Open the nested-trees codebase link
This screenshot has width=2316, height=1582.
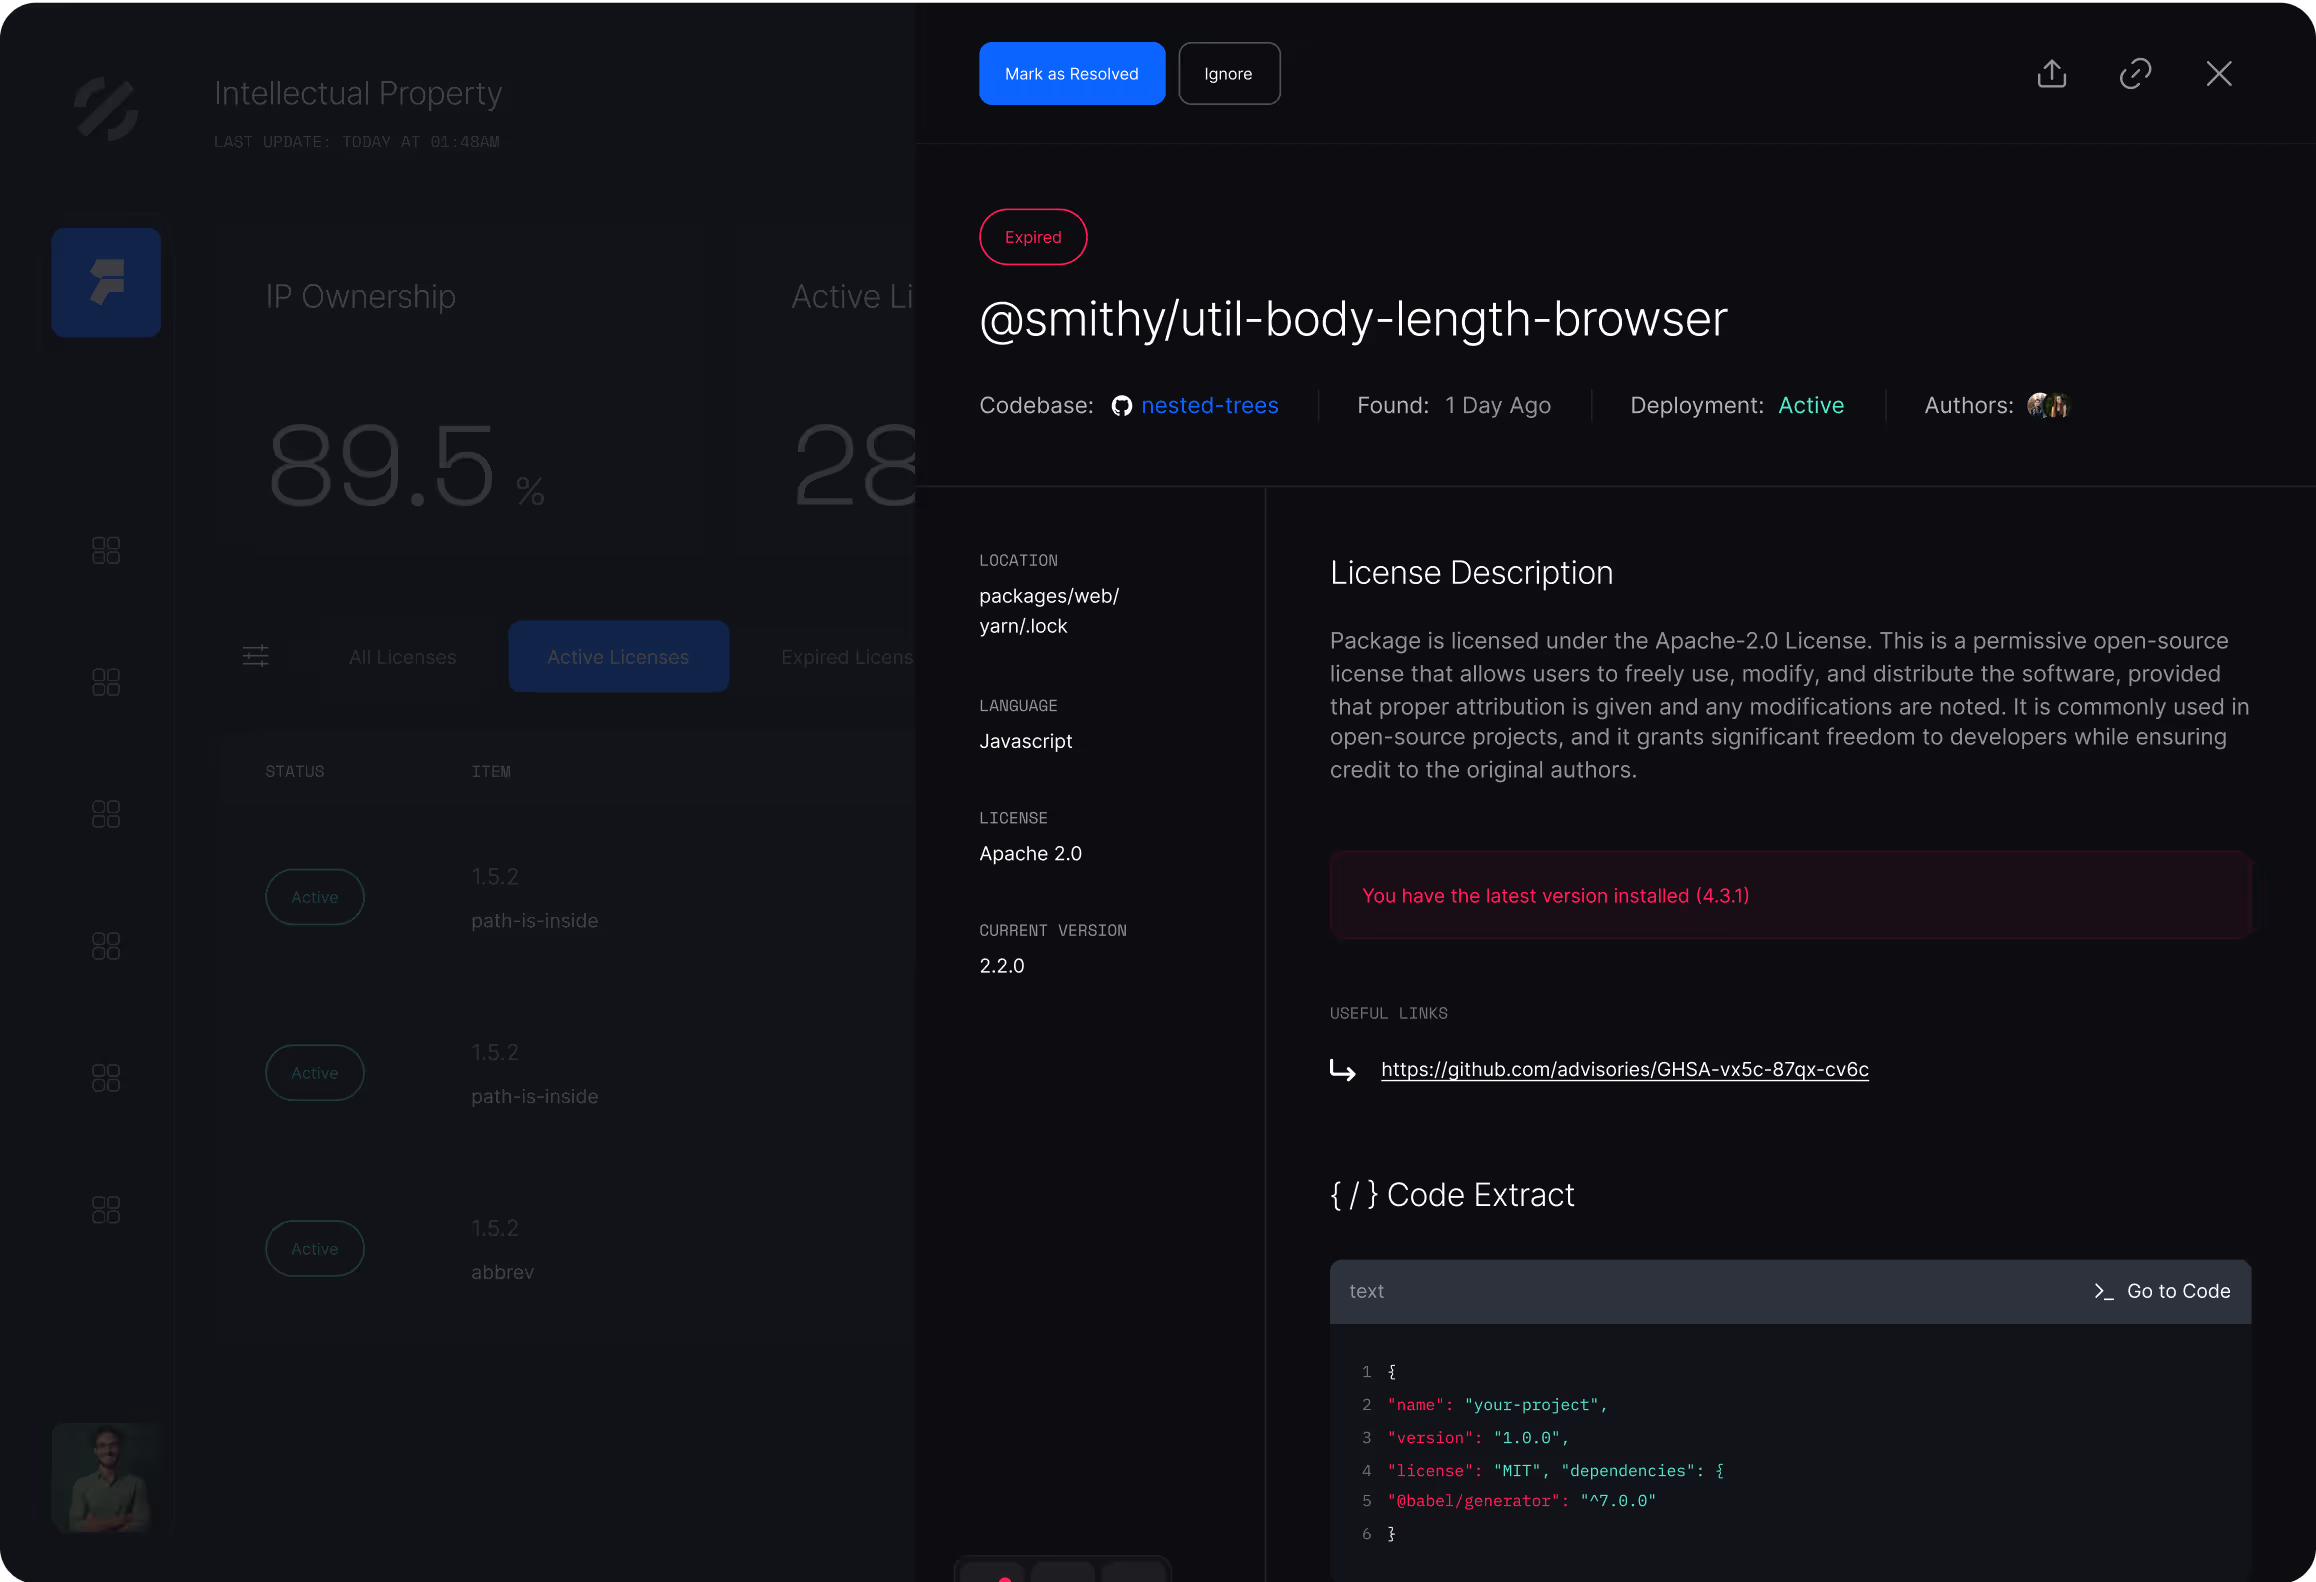[1209, 406]
